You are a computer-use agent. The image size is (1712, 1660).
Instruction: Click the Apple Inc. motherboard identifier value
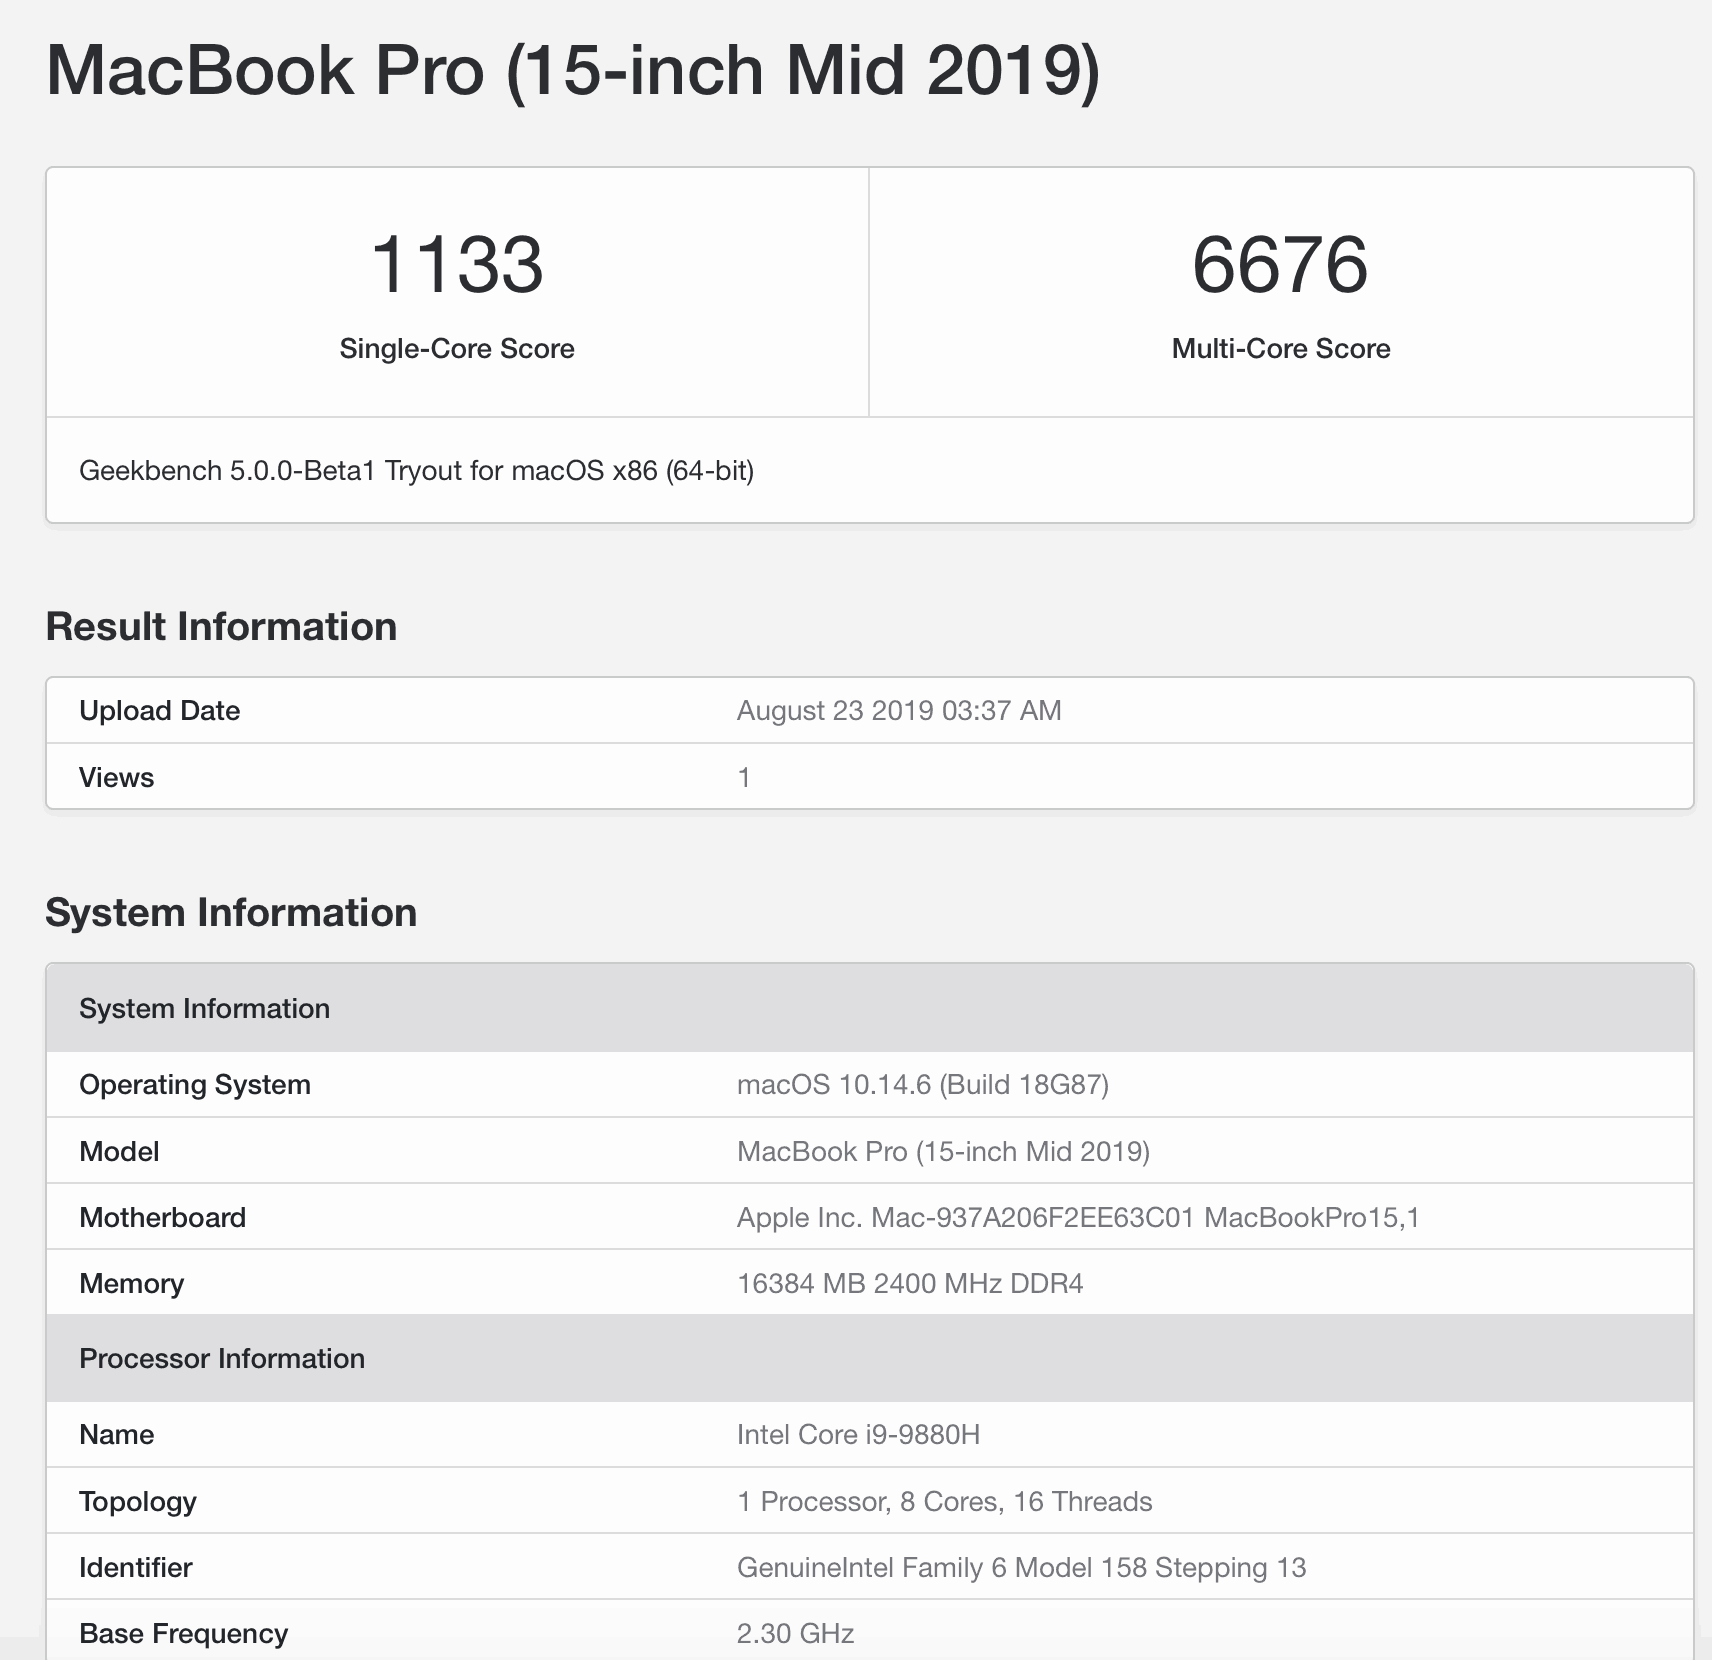click(1078, 1218)
